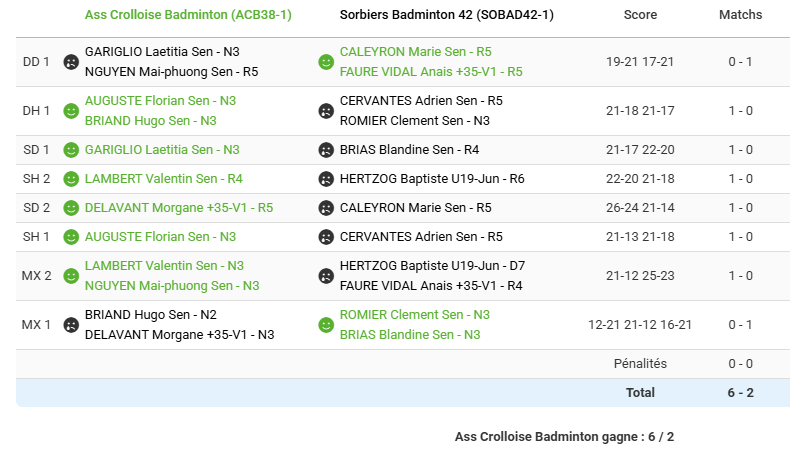Click sad face beside CERVANTES Adrien in DH 1
Screen dimensions: 790x454
coord(326,111)
